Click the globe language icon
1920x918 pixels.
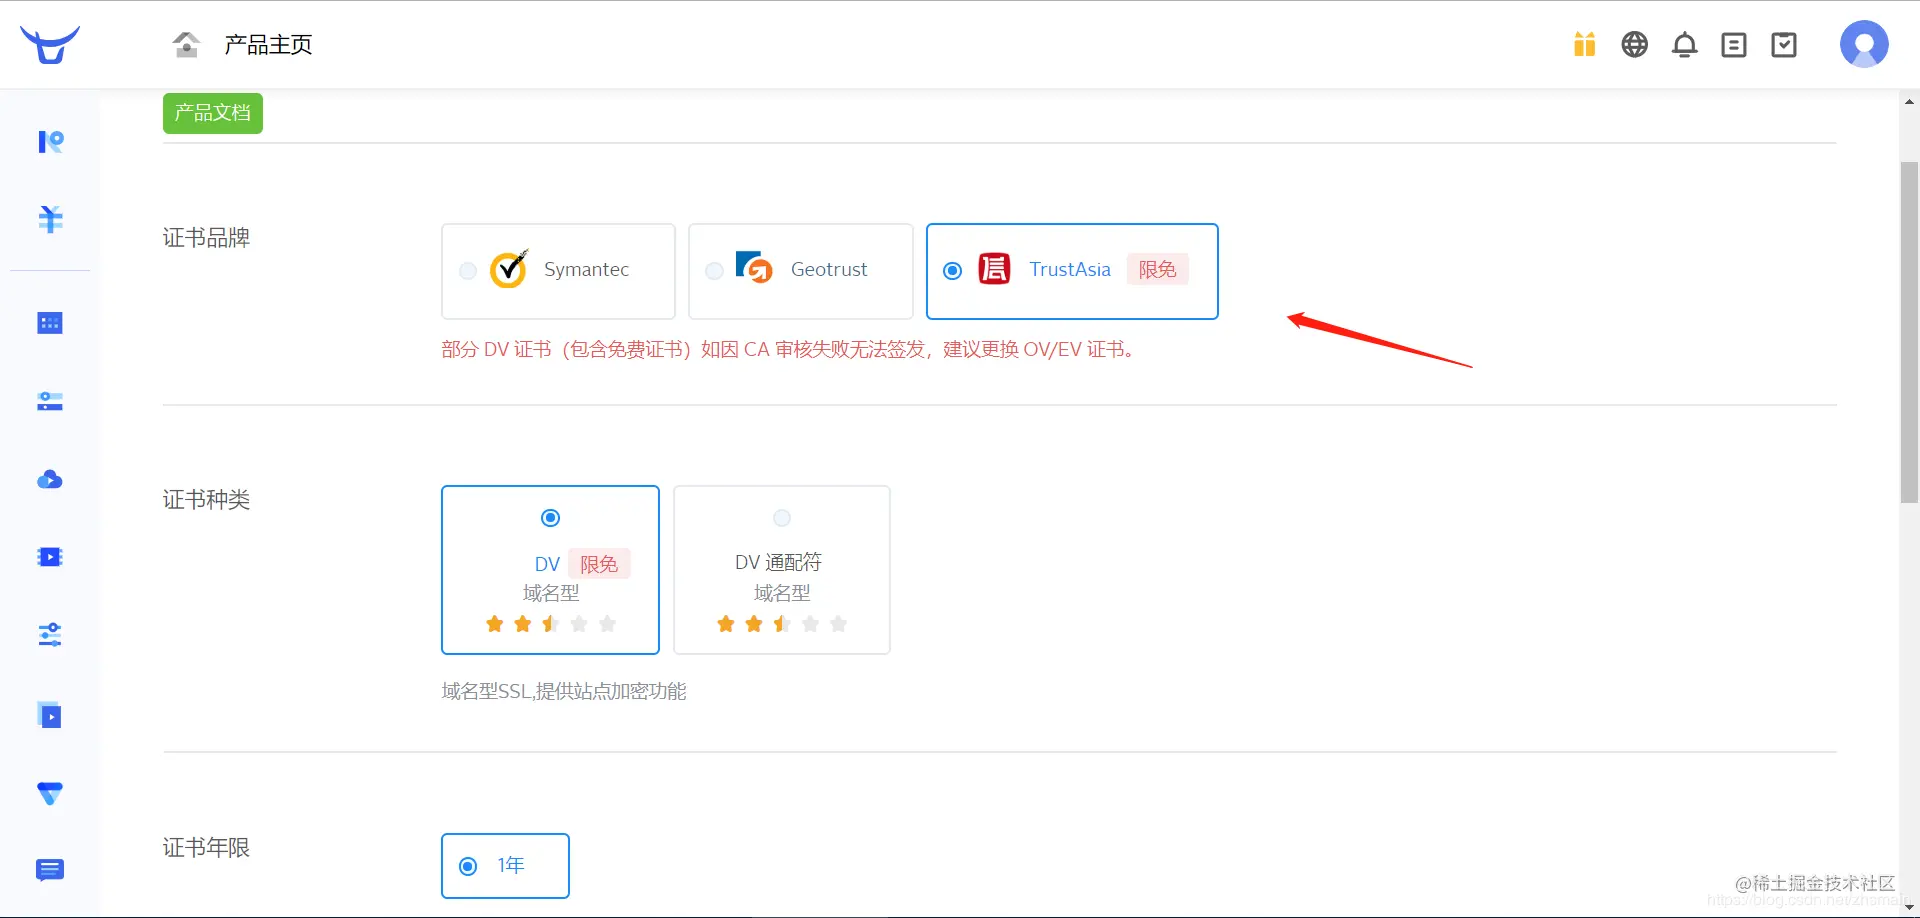pyautogui.click(x=1635, y=44)
